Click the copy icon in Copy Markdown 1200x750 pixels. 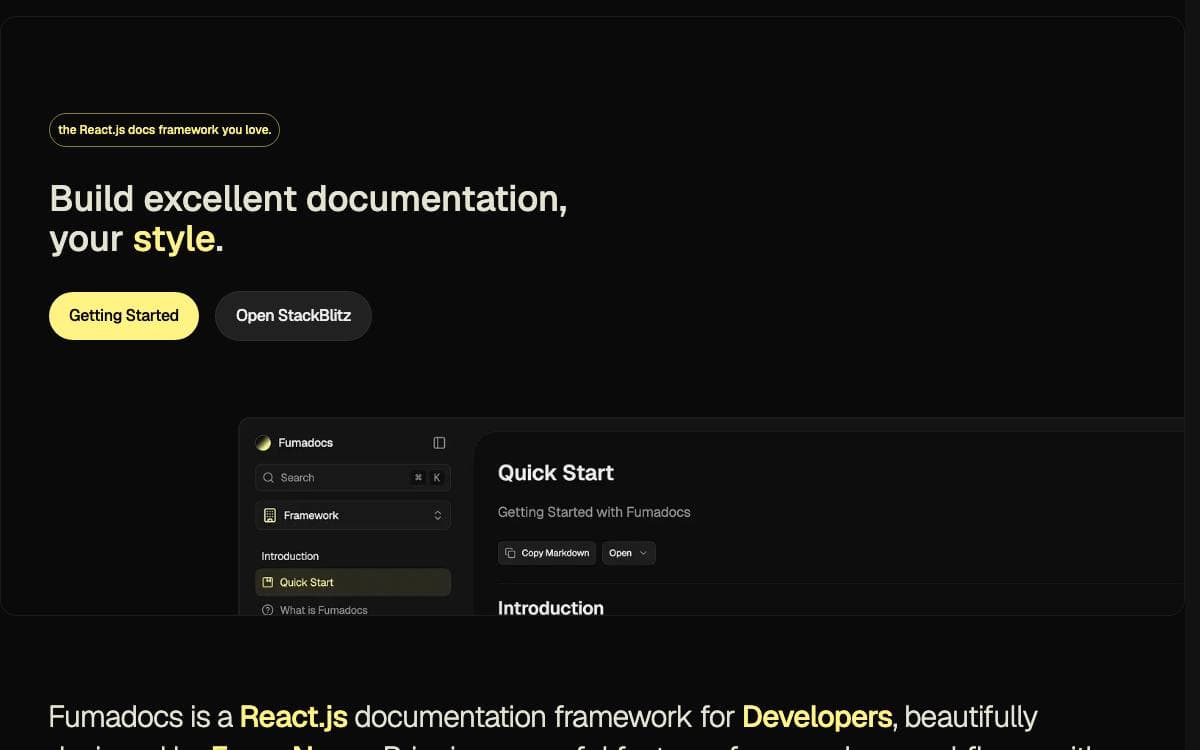510,553
